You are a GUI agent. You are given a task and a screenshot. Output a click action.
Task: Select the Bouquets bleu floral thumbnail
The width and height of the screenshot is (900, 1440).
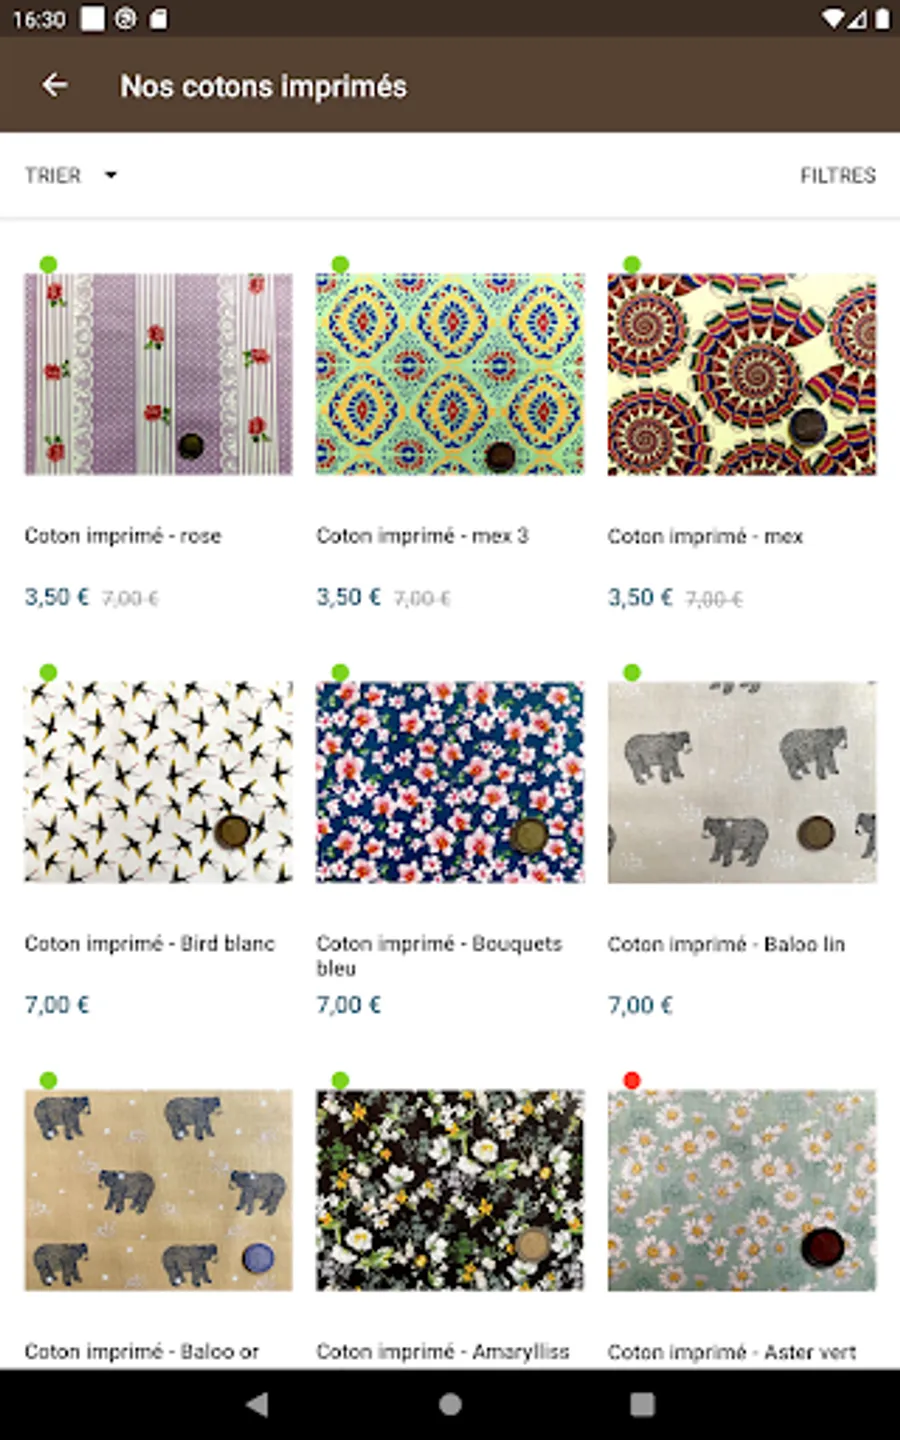(x=450, y=782)
